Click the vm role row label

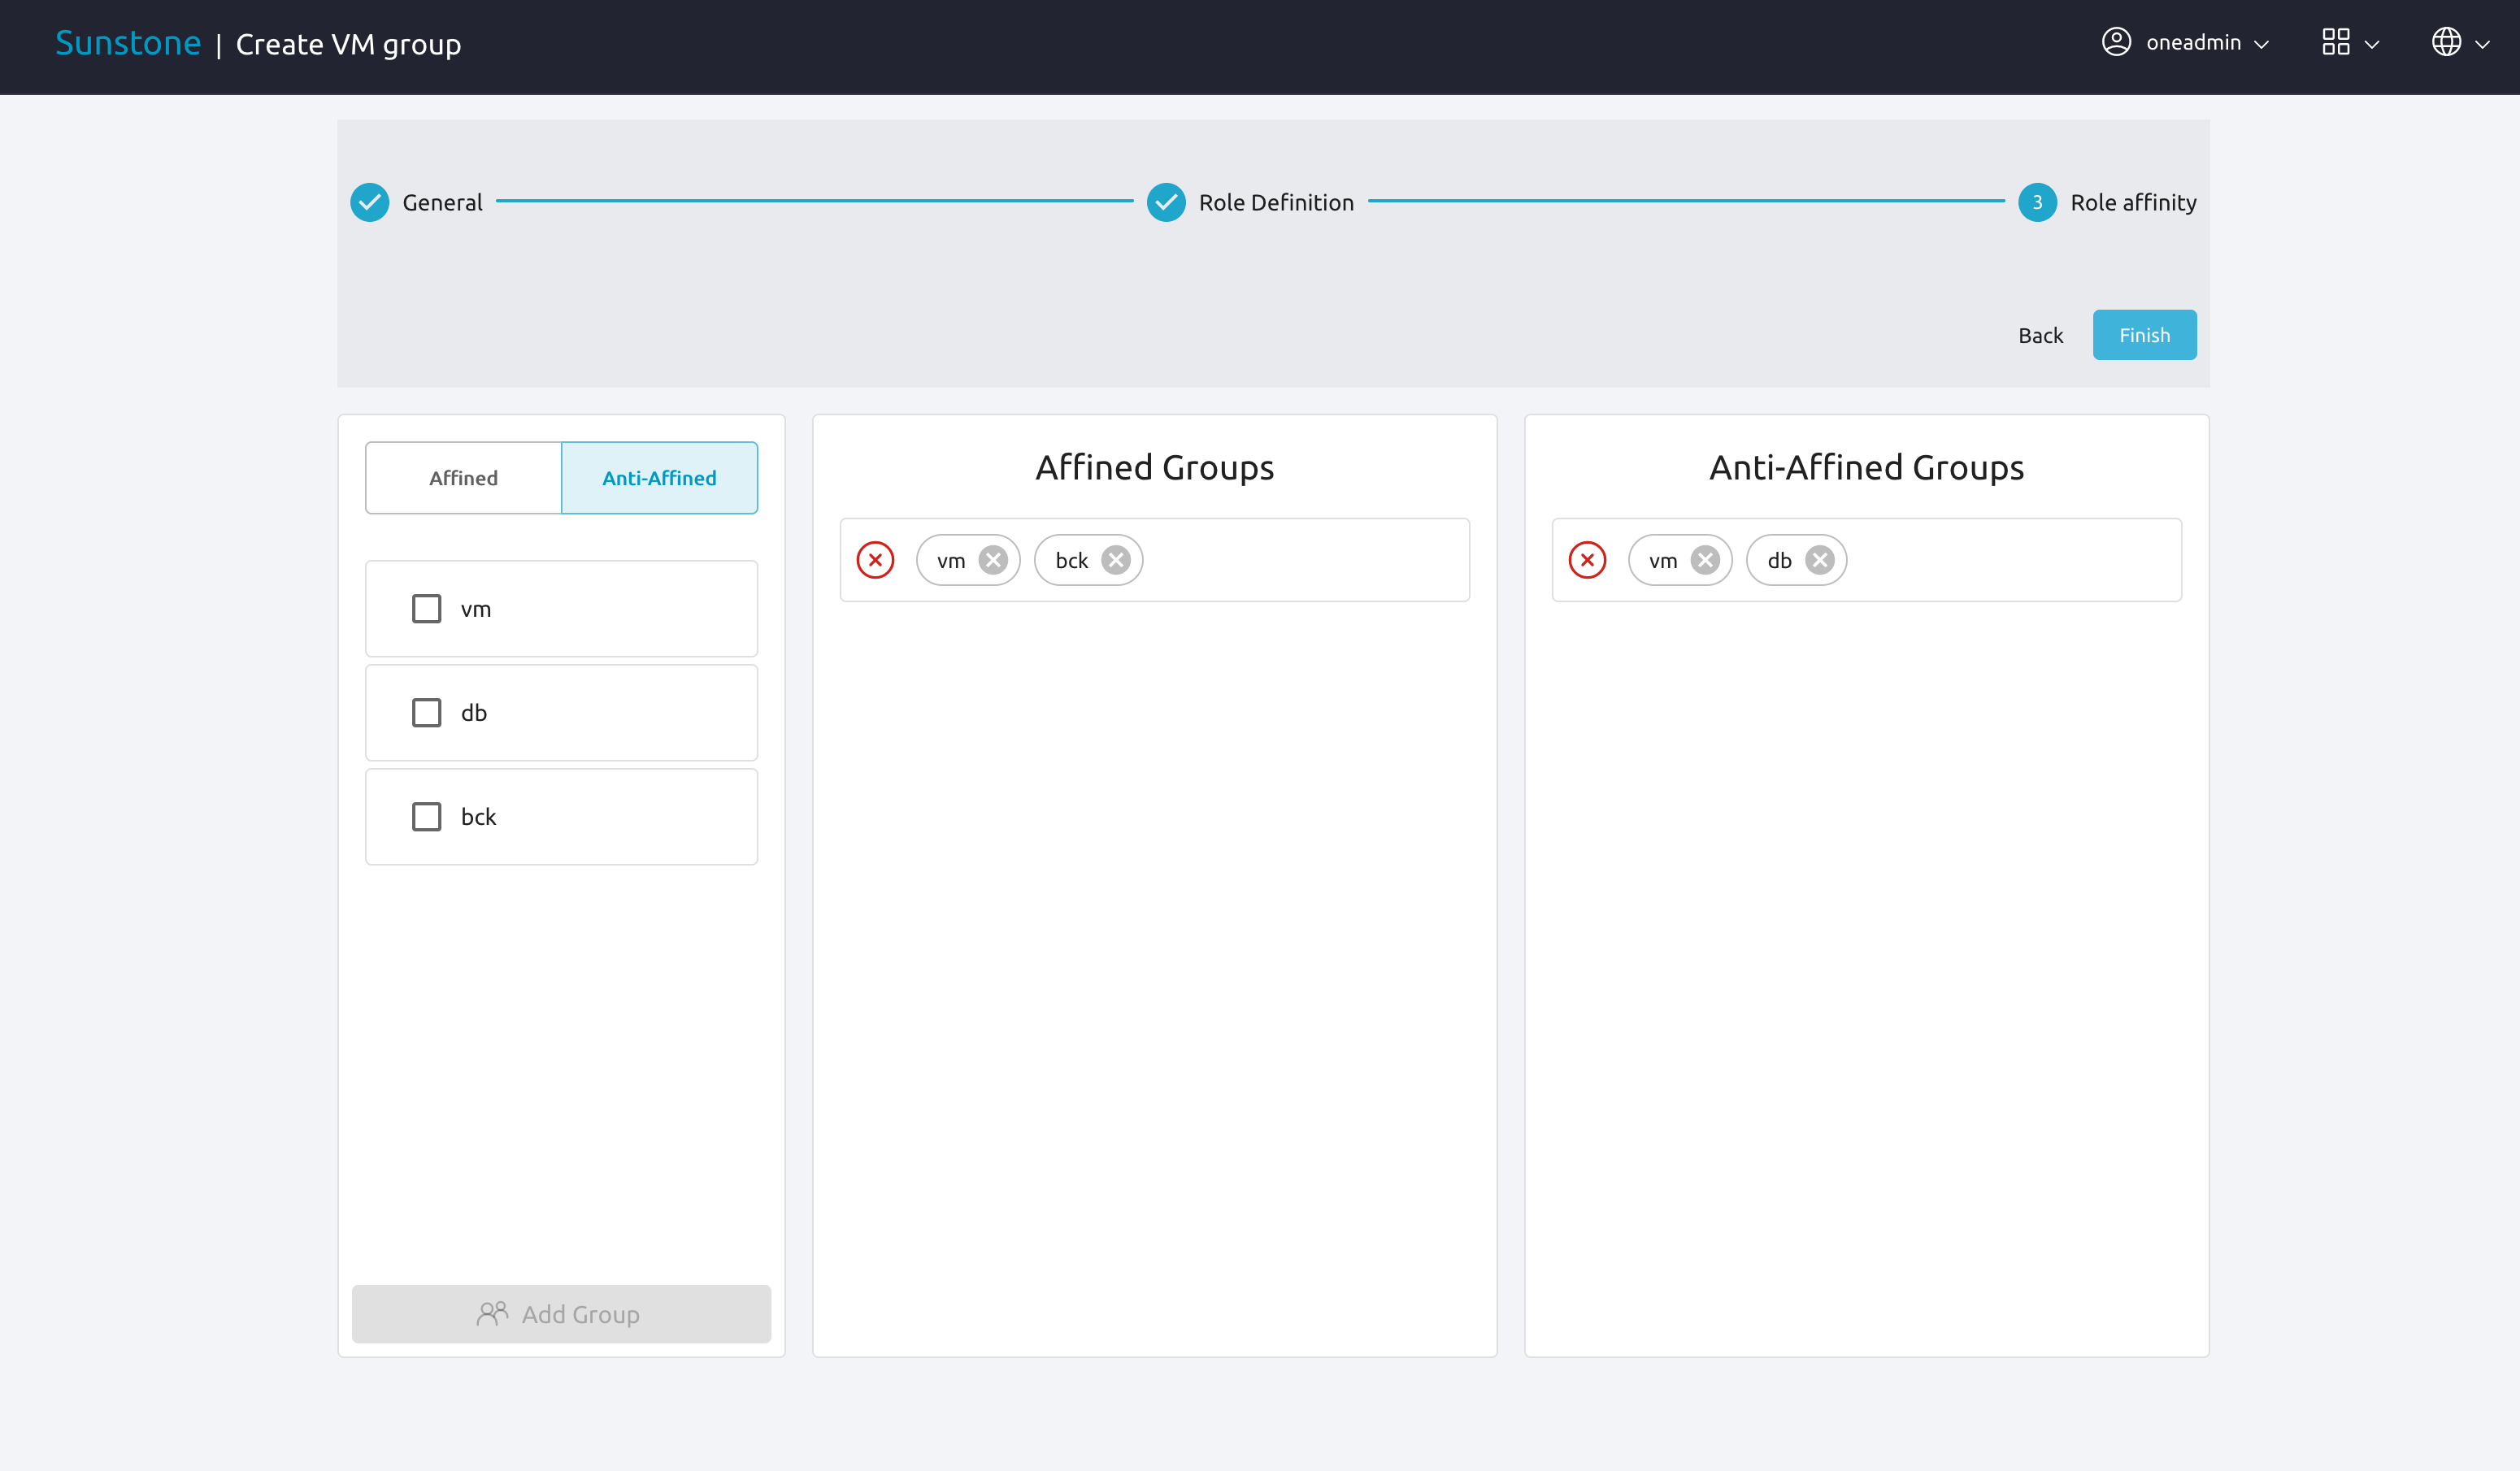coord(476,610)
